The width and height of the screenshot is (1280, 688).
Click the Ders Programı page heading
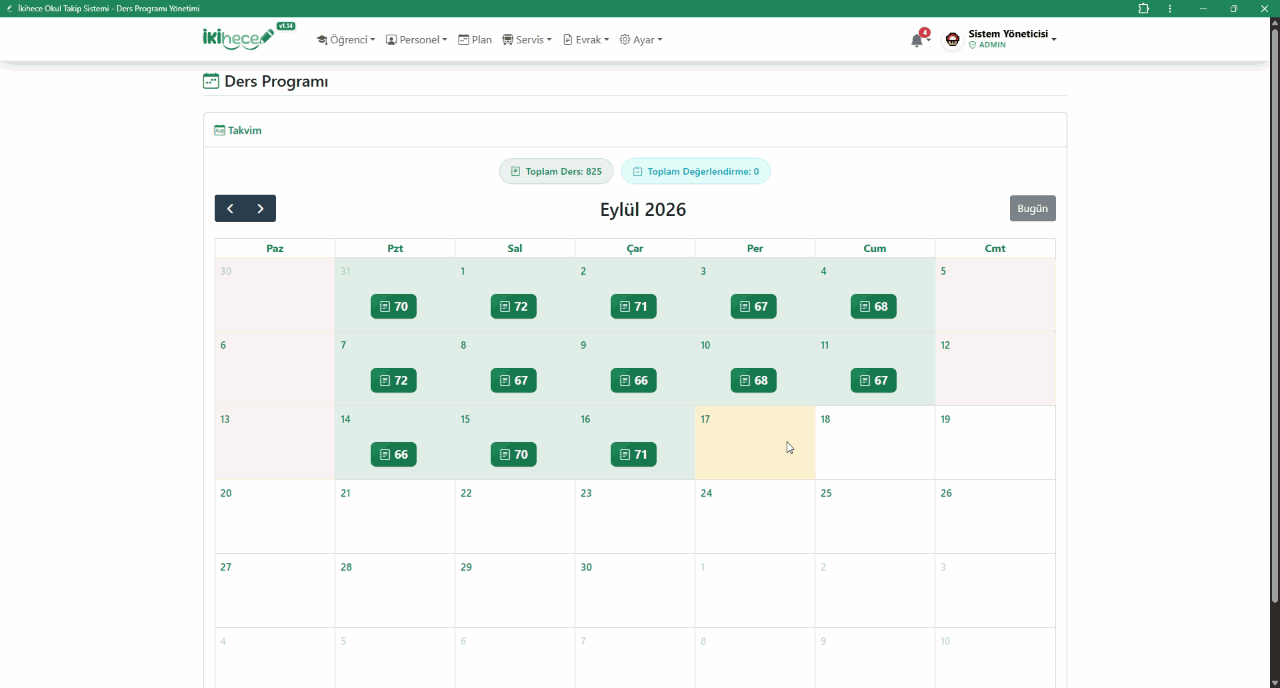[276, 81]
